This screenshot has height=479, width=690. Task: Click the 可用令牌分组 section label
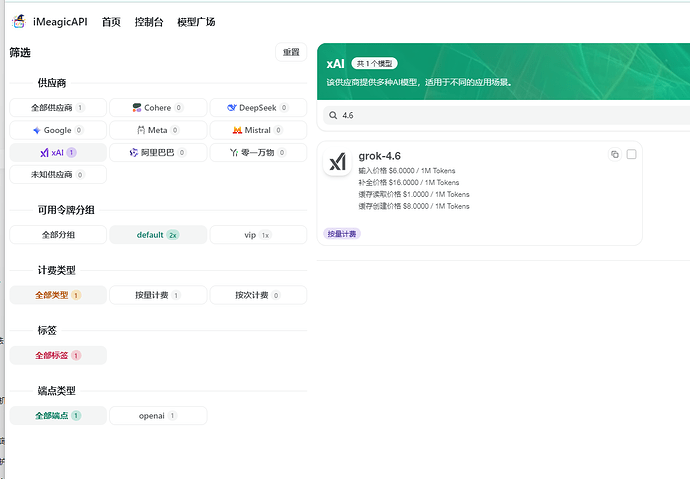pyautogui.click(x=66, y=210)
